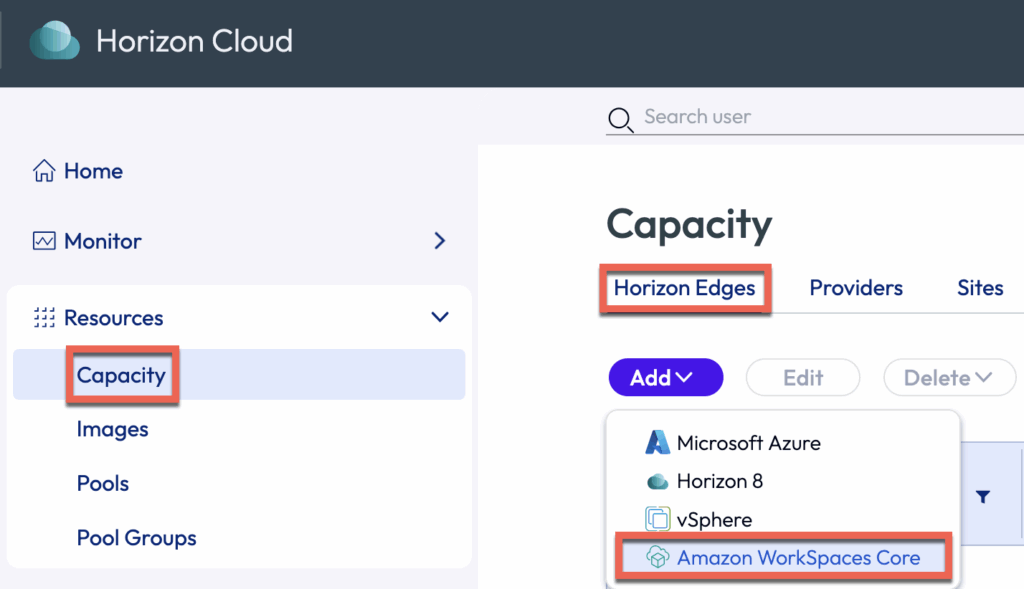Image resolution: width=1024 pixels, height=589 pixels.
Task: Click the column filter funnel icon
Action: pos(983,497)
